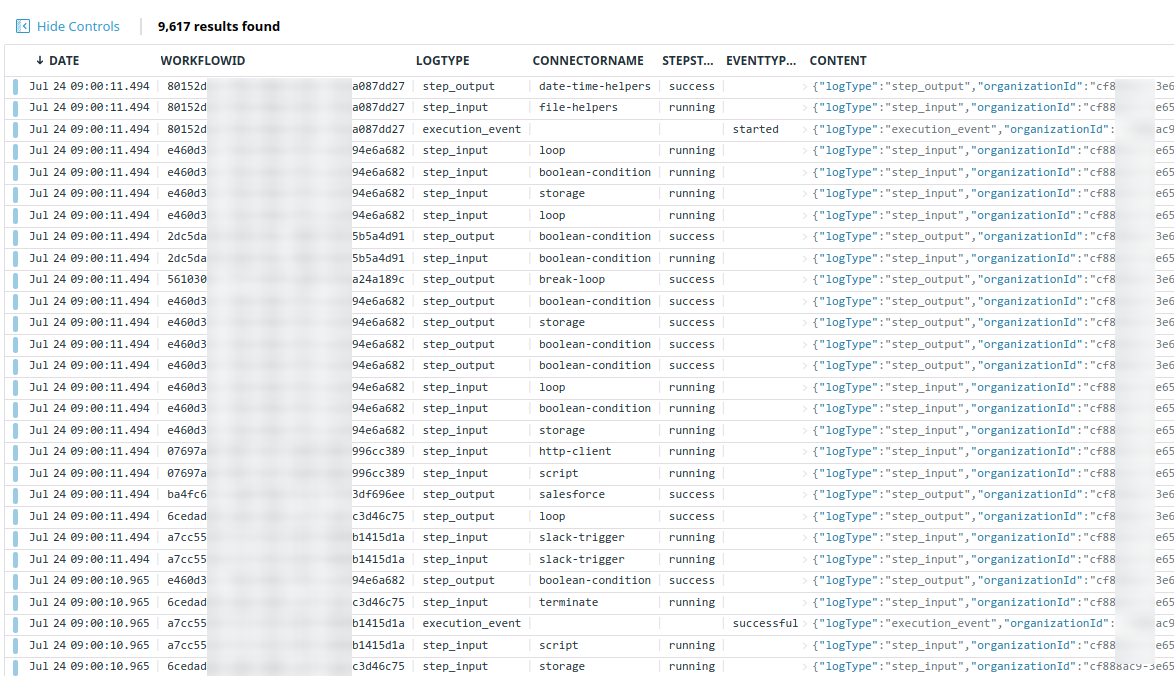The height and width of the screenshot is (676, 1174).
Task: Click the Hide Controls link text
Action: click(78, 27)
